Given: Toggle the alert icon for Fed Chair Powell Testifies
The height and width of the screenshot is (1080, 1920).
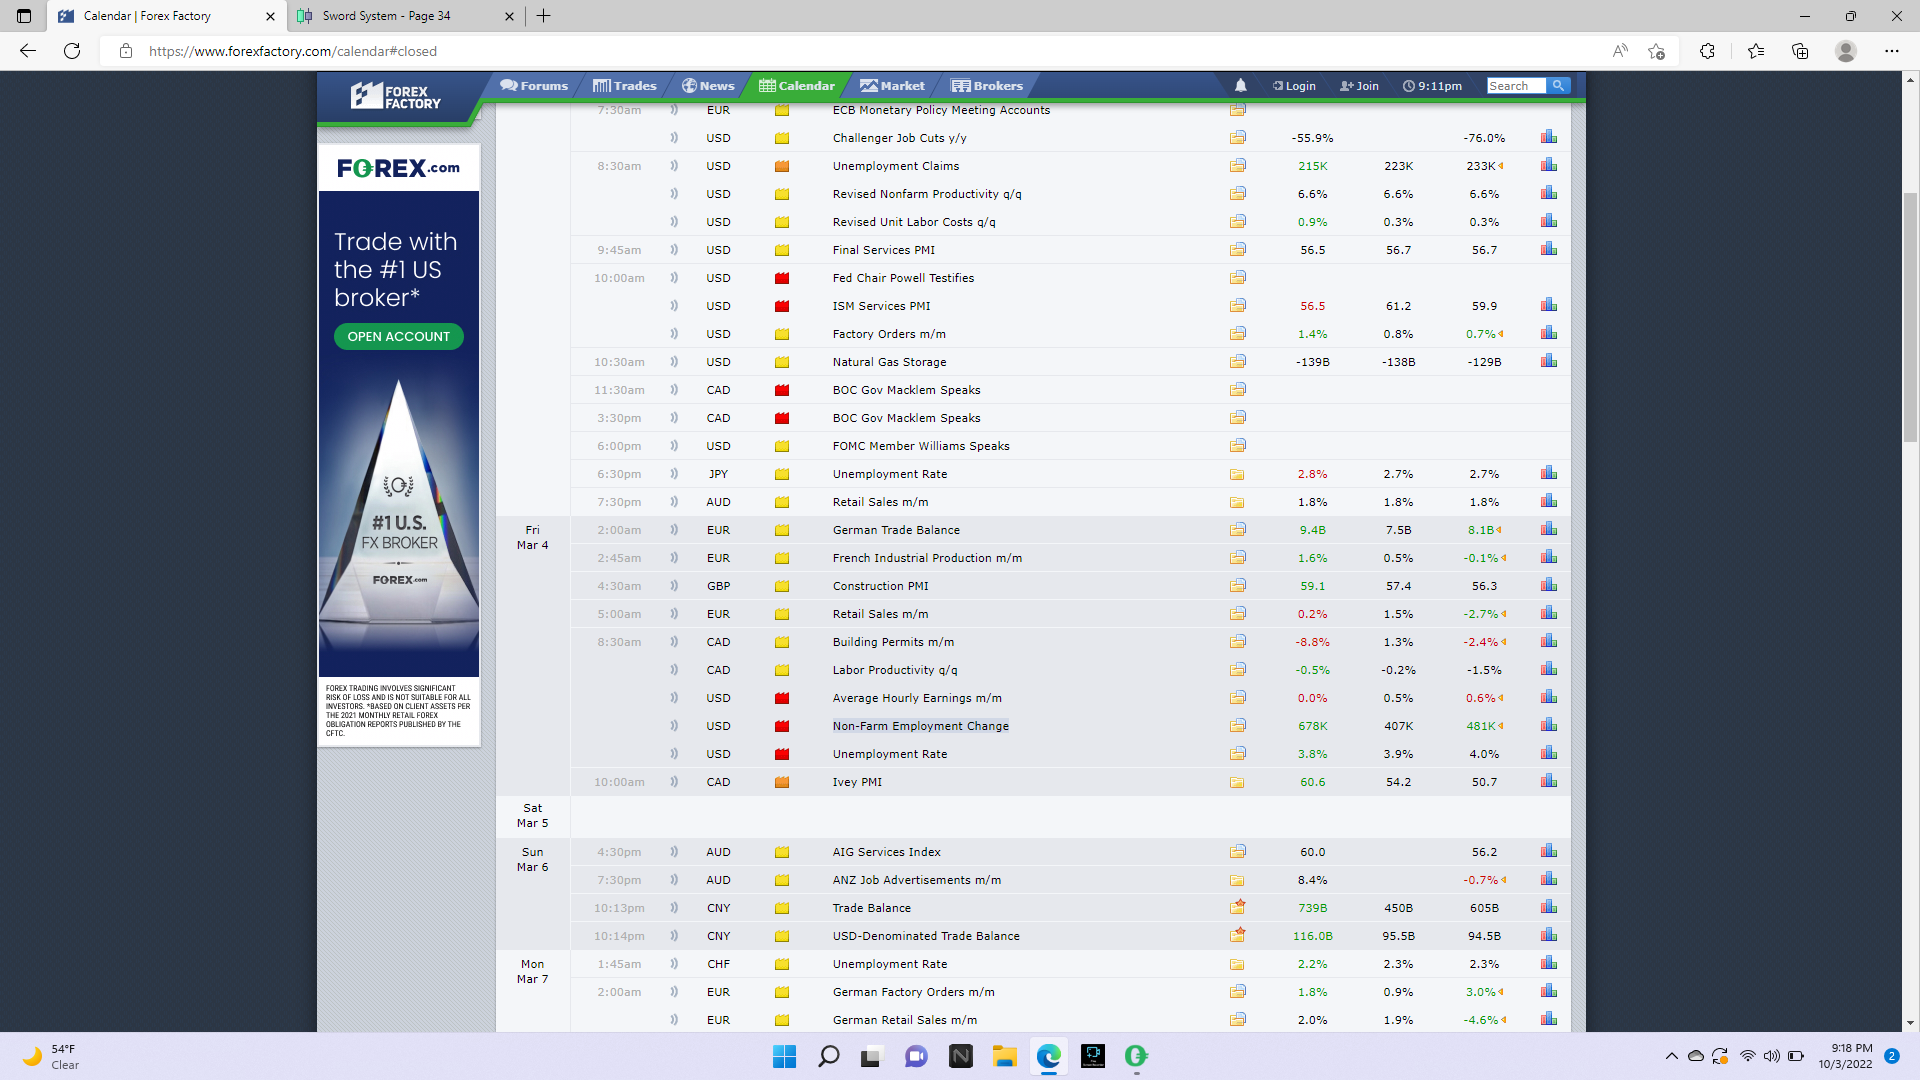Looking at the screenshot, I should point(674,278).
